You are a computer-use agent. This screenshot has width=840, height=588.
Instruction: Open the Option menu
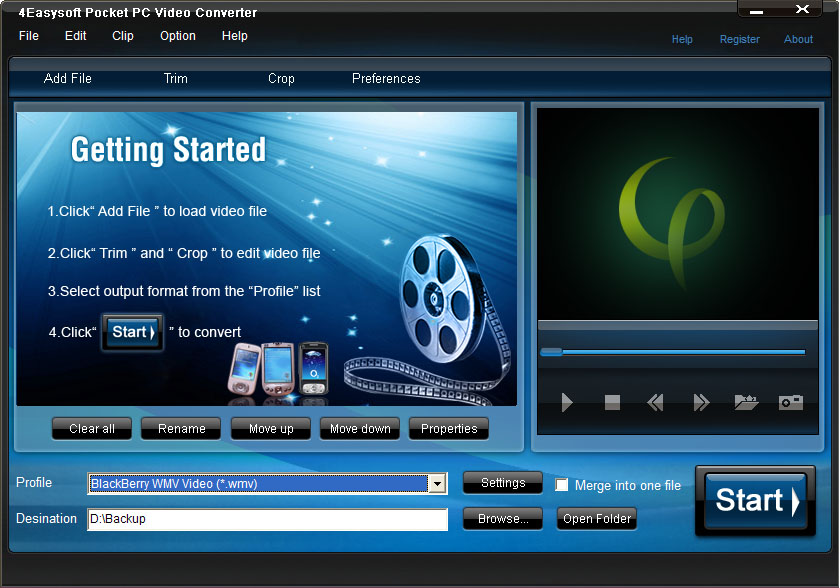(x=178, y=36)
